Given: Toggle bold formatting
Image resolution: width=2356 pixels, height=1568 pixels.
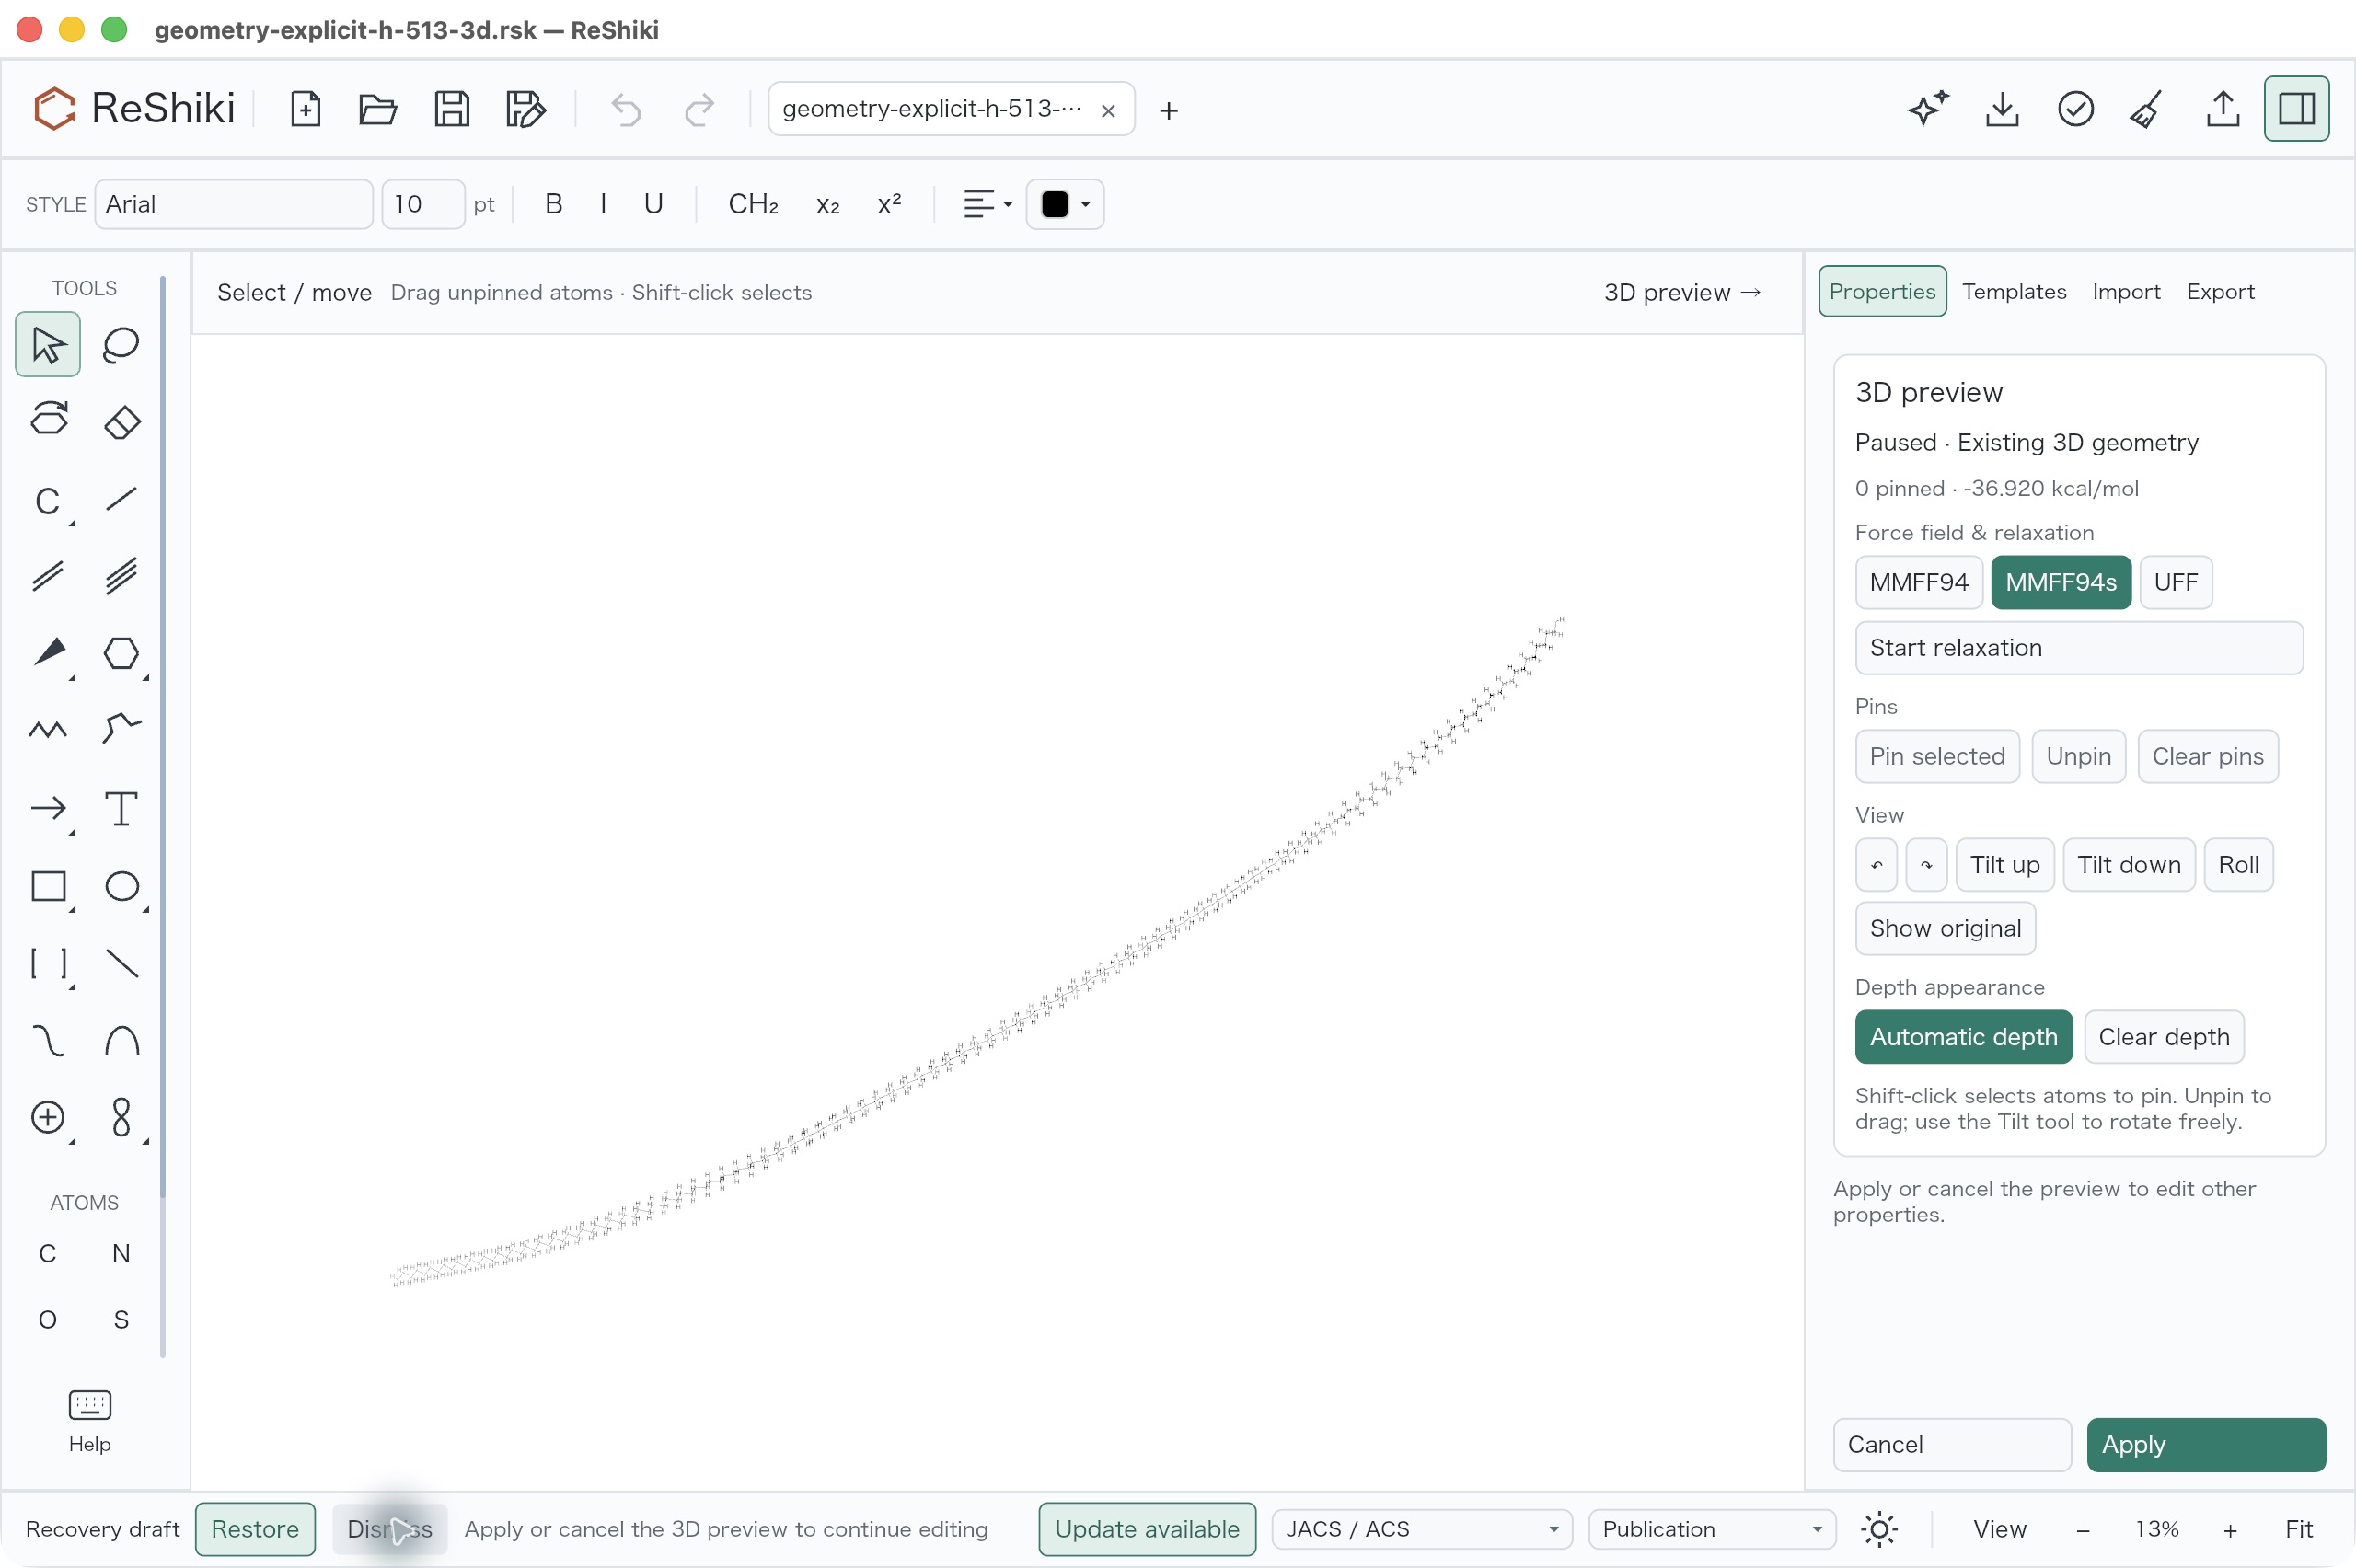Looking at the screenshot, I should click(x=553, y=204).
